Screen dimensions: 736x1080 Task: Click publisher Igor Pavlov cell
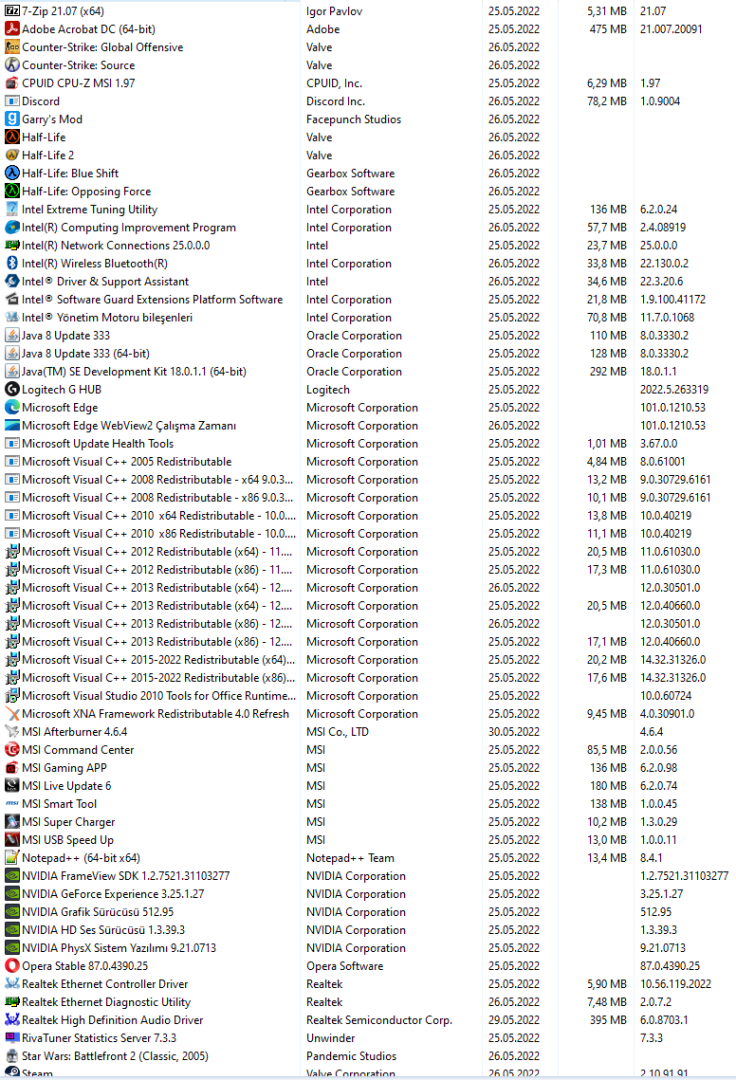(x=335, y=11)
